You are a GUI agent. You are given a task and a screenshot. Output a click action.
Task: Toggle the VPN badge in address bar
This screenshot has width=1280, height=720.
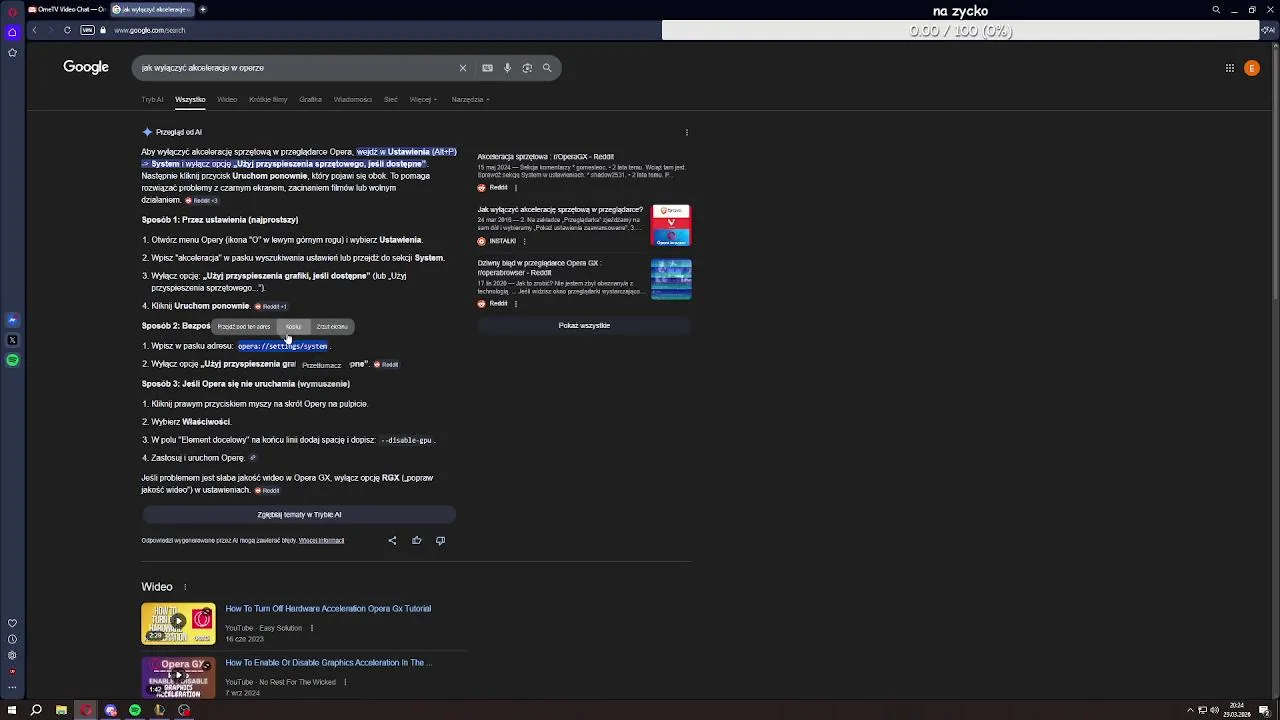87,30
